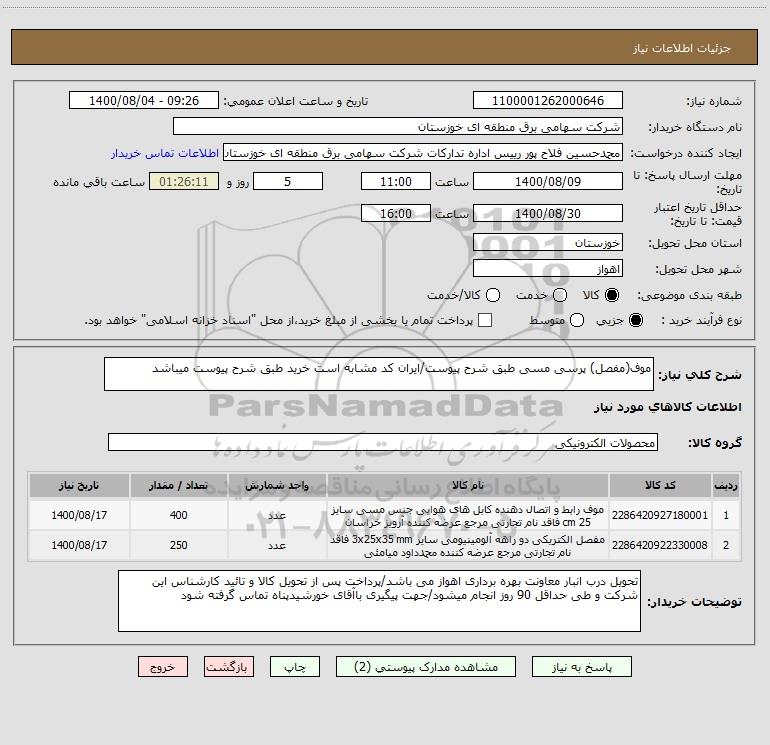Click the ایجاد کننده درخواست field

423,152
